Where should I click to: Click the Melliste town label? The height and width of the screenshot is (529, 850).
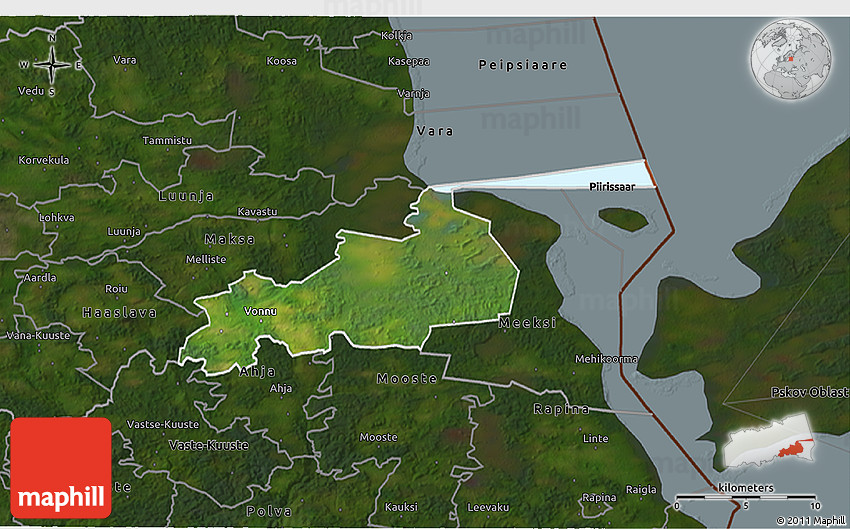pos(206,259)
